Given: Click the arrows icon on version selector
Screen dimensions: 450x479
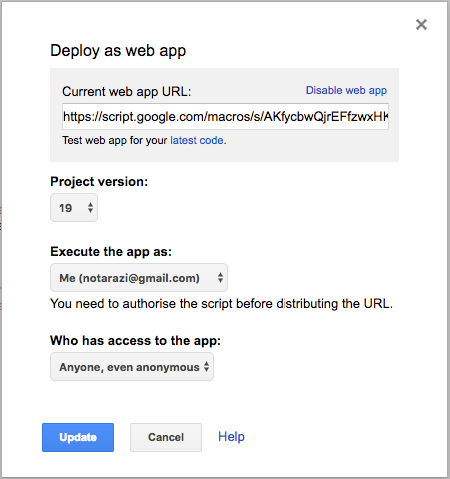Looking at the screenshot, I should pos(90,208).
